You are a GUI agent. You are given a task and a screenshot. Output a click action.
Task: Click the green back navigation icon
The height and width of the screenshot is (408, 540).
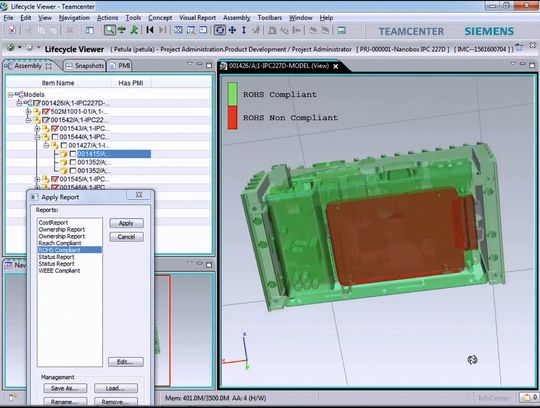click(11, 48)
